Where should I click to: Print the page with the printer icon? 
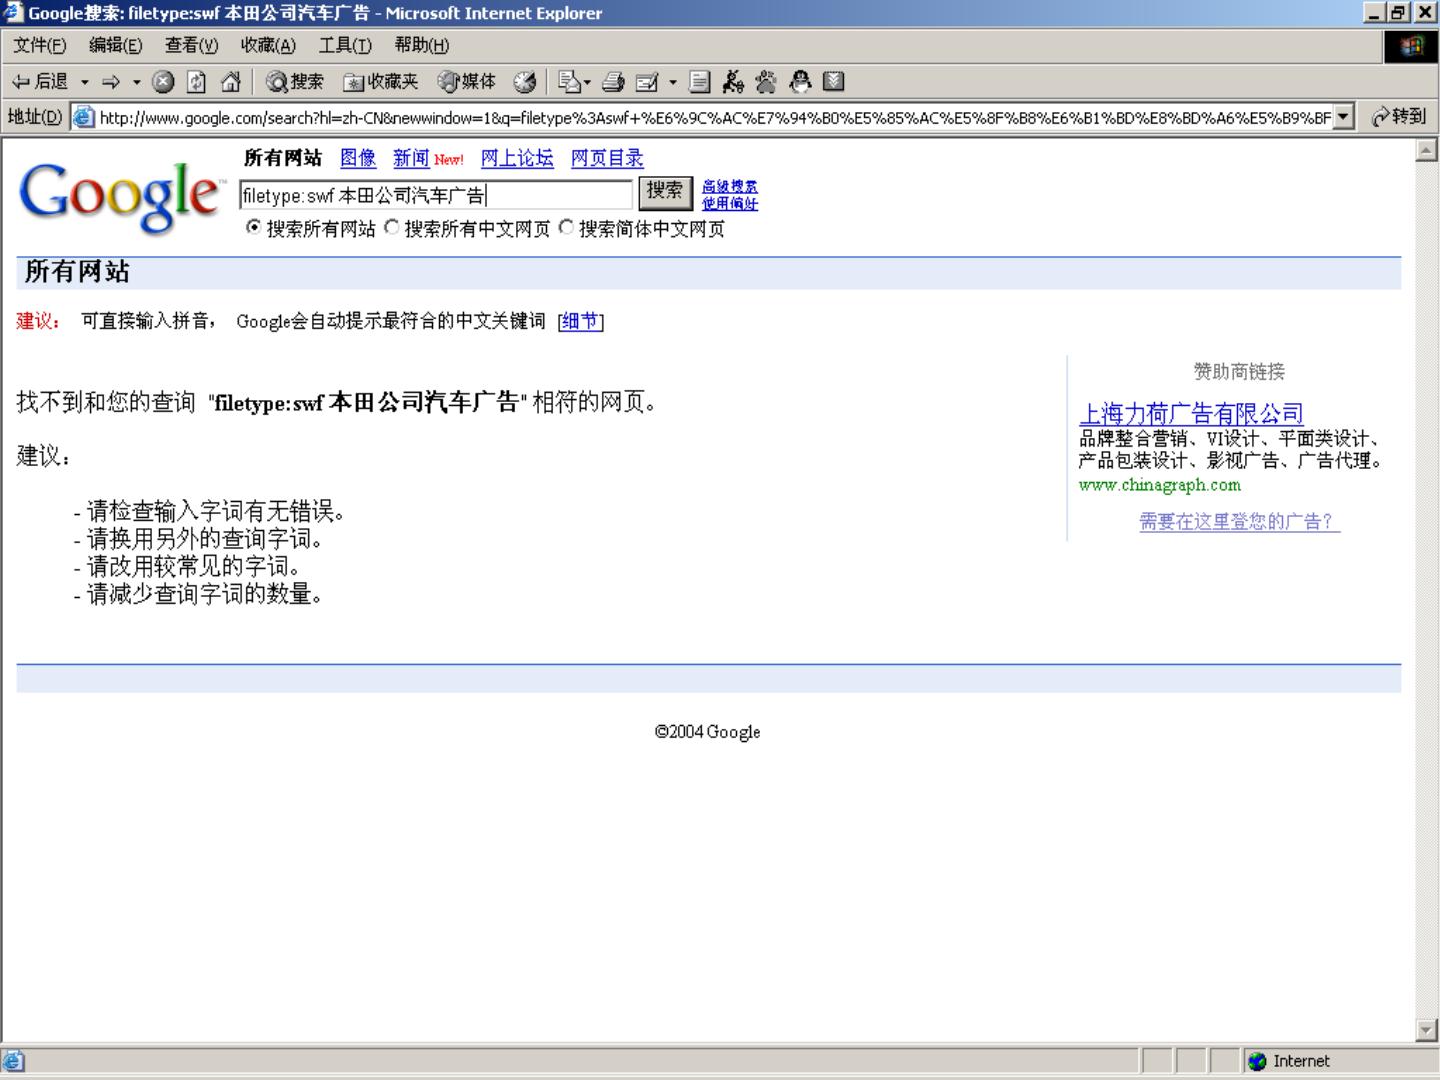[613, 82]
